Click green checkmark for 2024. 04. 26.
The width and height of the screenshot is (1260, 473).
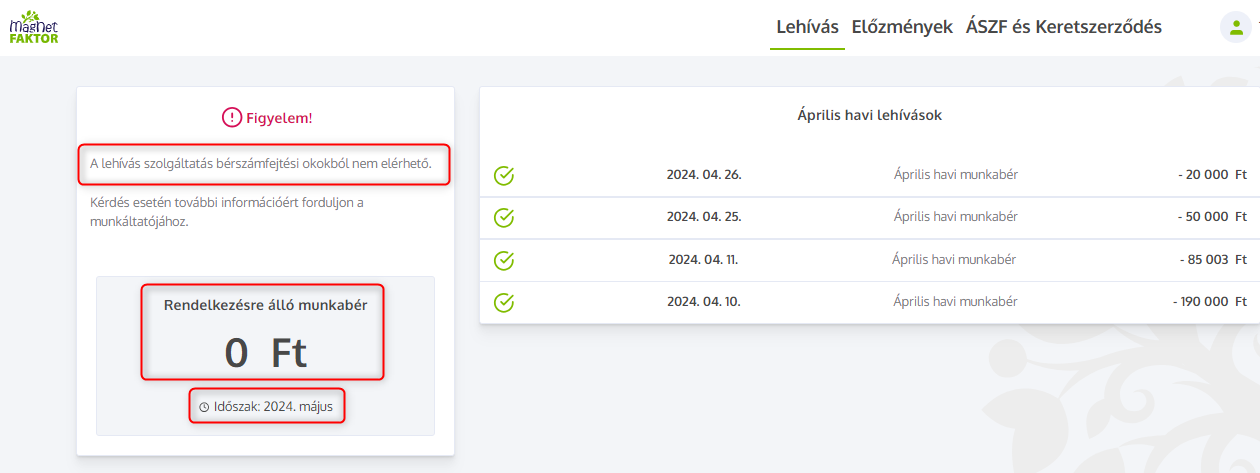tap(504, 176)
